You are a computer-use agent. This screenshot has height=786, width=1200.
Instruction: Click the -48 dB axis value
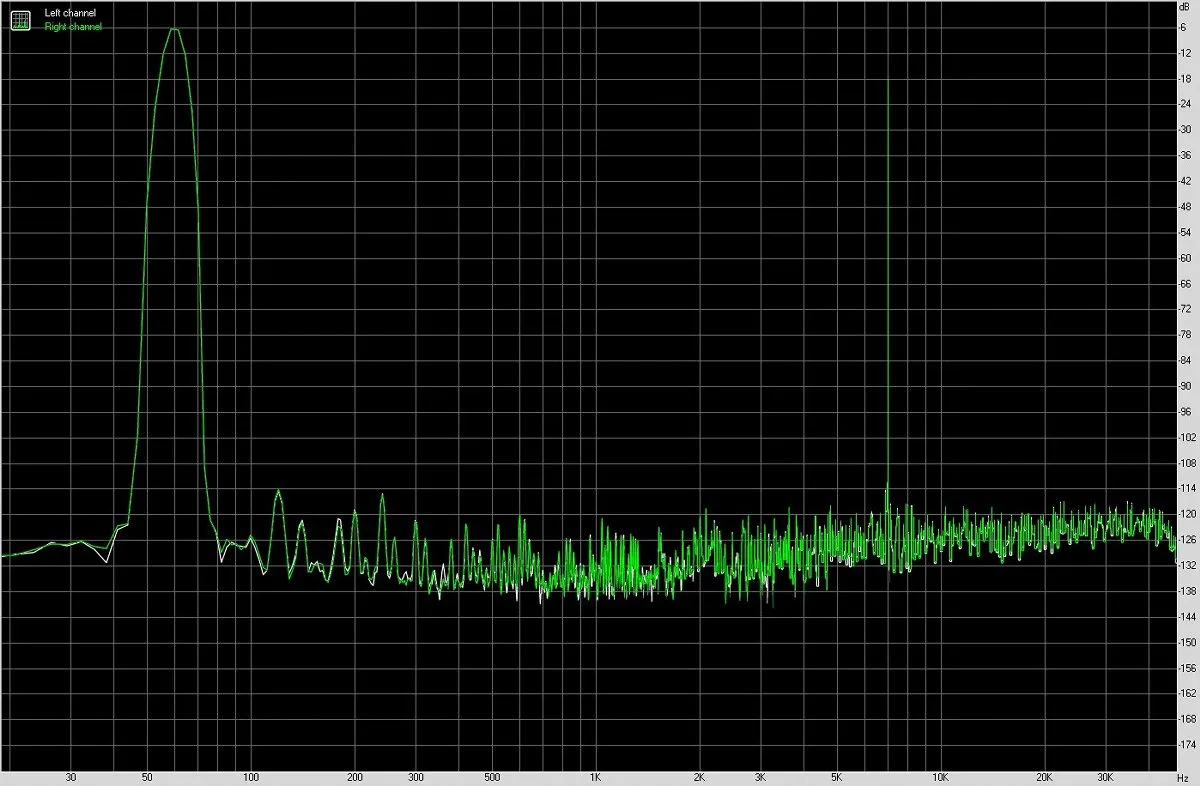[x=1186, y=206]
